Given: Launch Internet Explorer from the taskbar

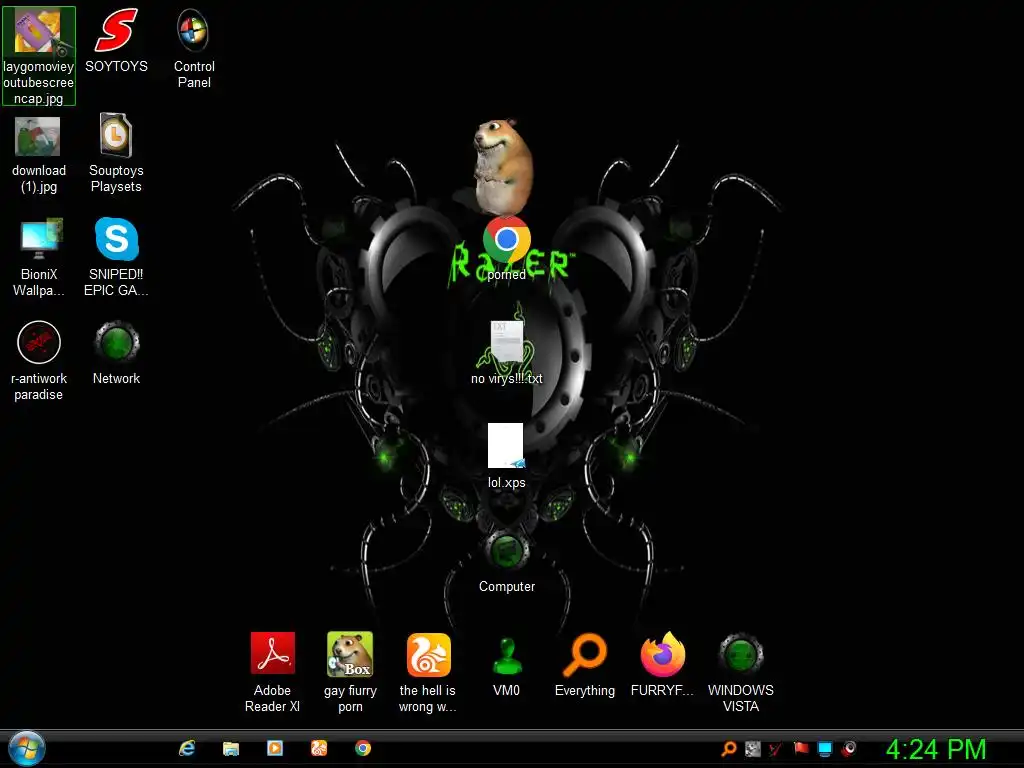Looking at the screenshot, I should (187, 748).
